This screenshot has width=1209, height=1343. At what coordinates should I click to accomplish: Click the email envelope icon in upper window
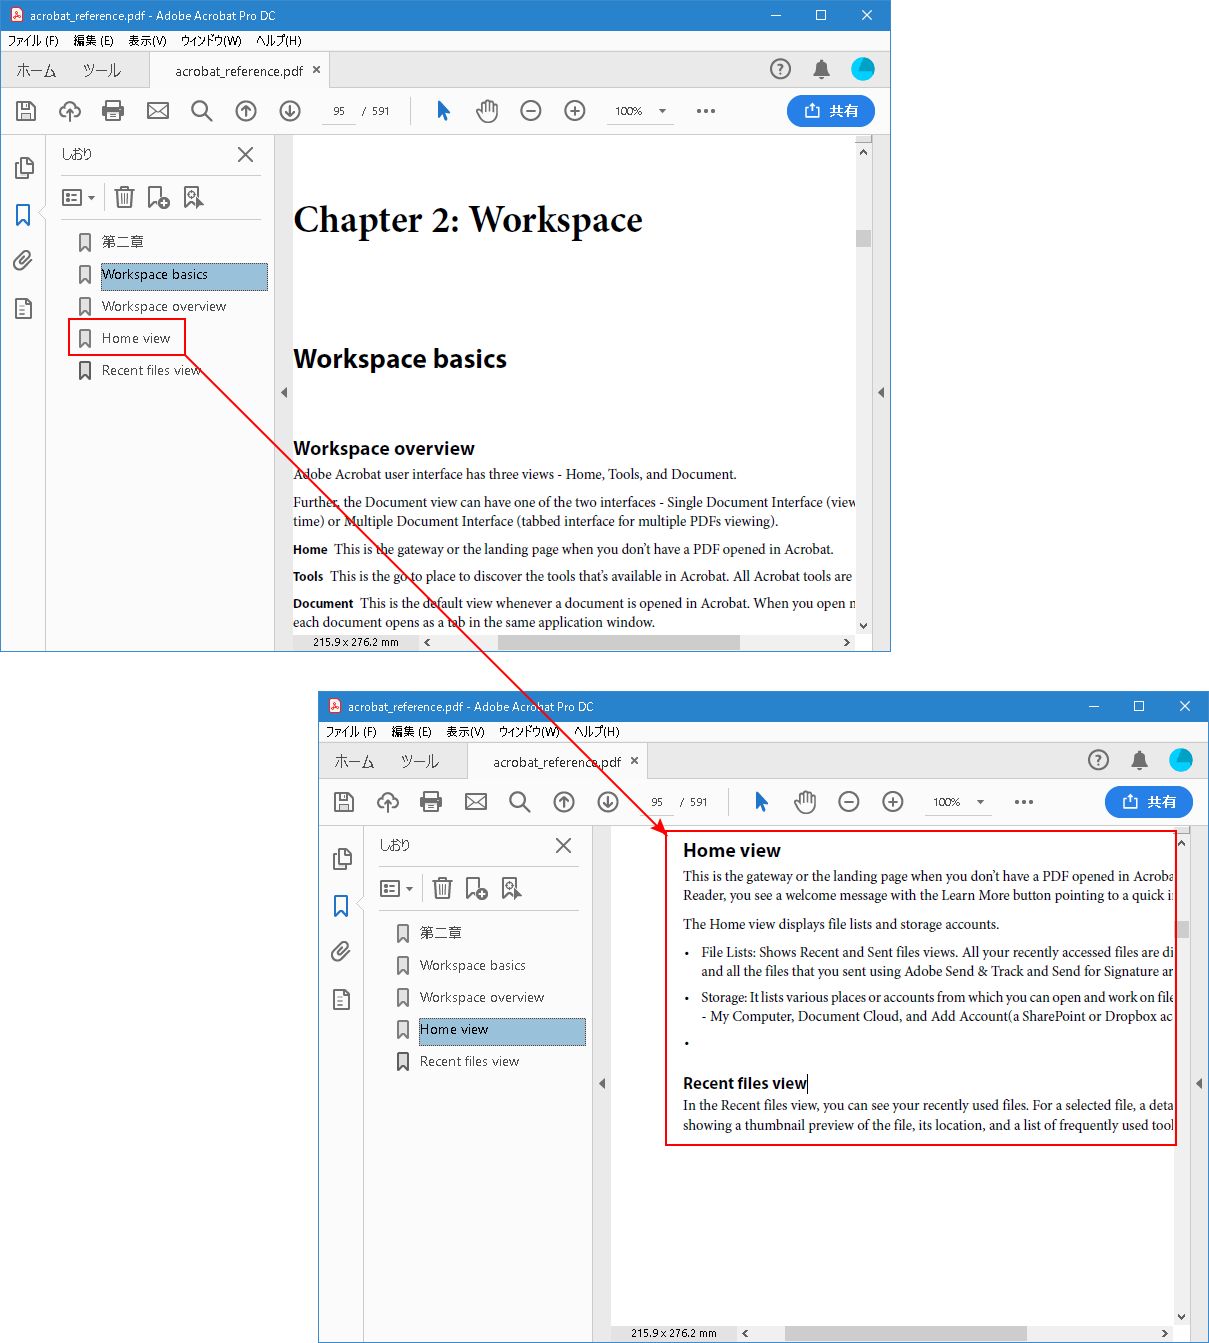tap(158, 111)
